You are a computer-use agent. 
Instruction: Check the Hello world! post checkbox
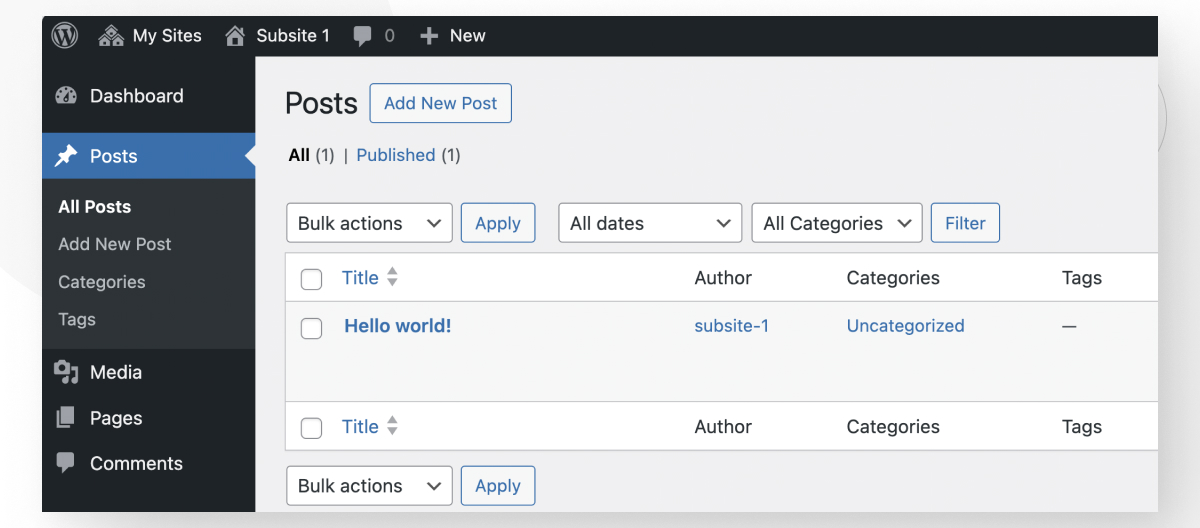click(312, 327)
